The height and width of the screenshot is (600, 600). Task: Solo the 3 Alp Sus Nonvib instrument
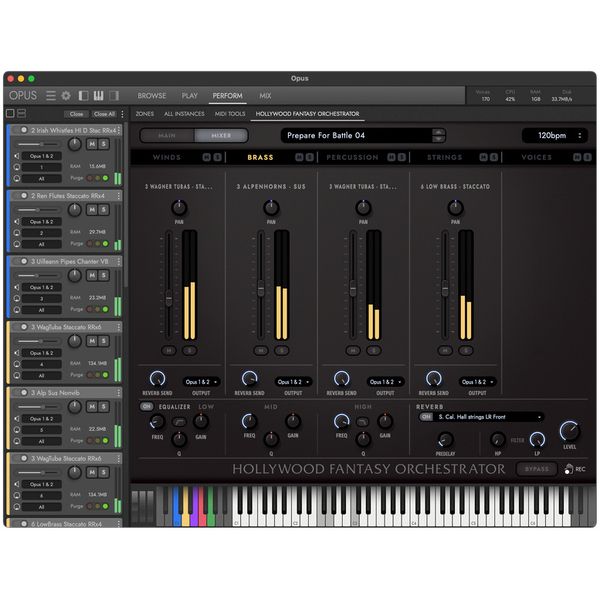(103, 406)
